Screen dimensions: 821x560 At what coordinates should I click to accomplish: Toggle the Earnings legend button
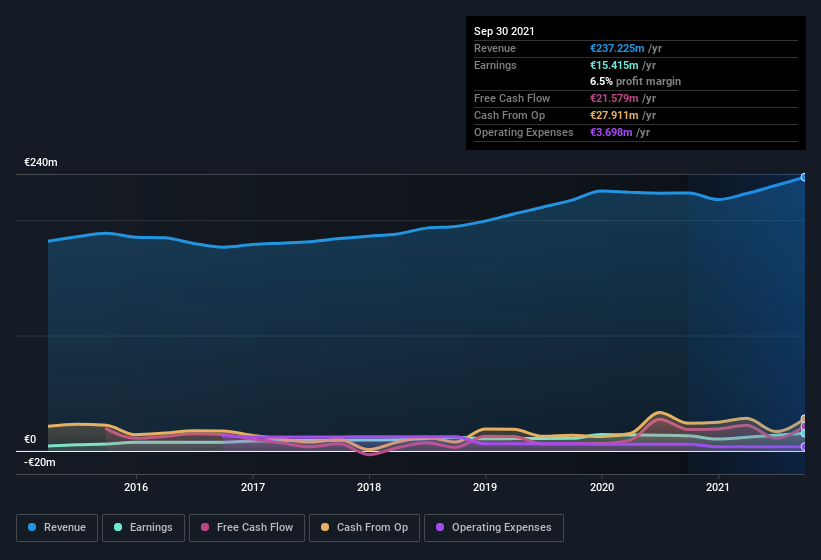tap(143, 528)
